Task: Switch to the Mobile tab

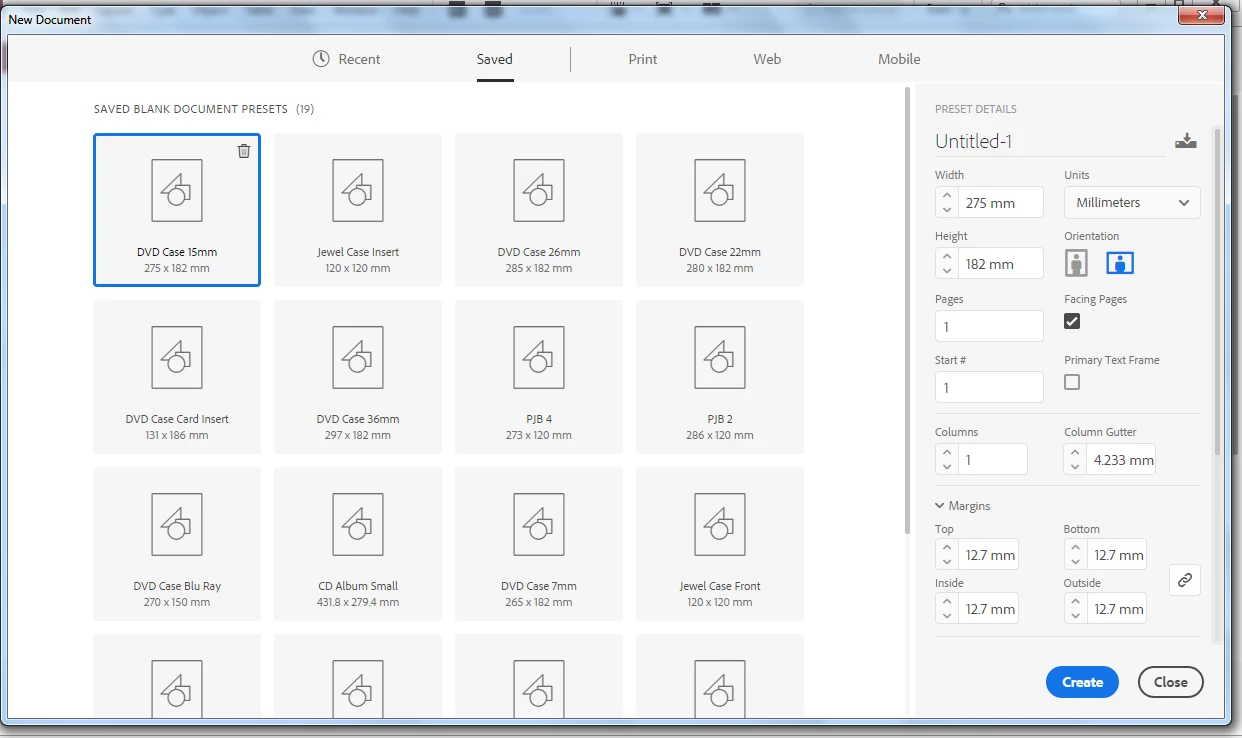Action: point(899,59)
